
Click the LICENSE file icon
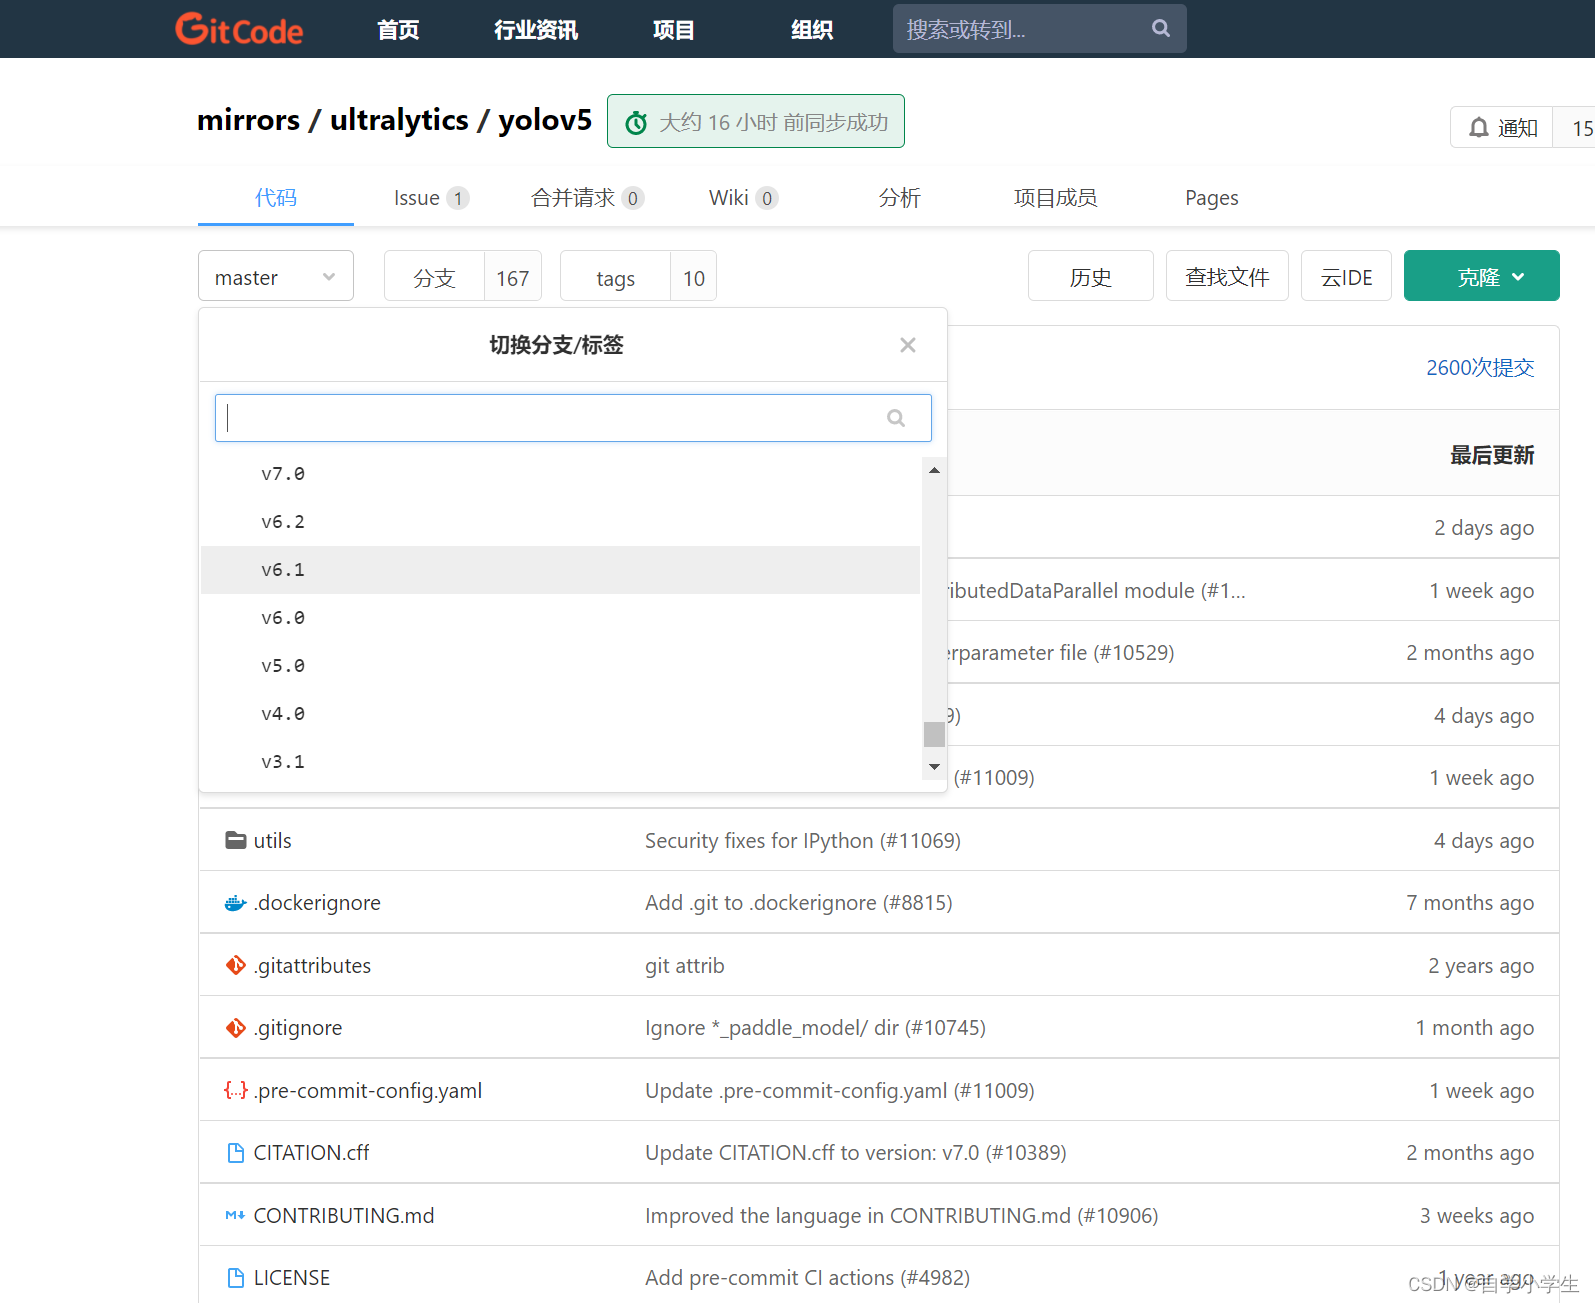[x=236, y=1278]
